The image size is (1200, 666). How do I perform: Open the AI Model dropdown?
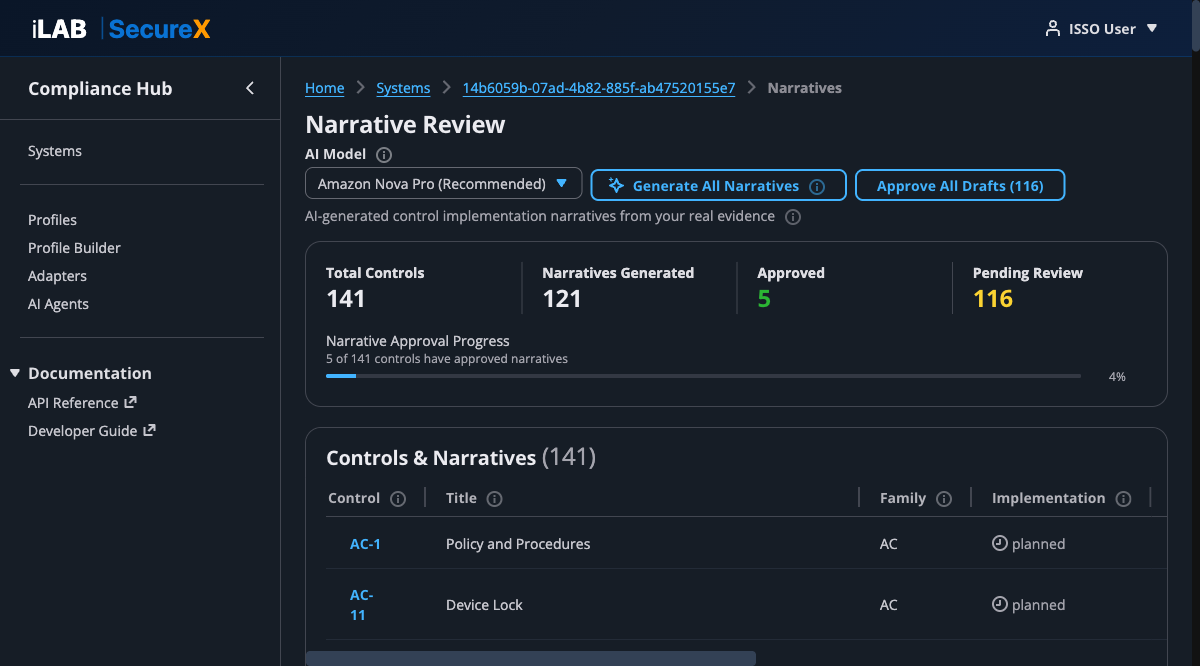(x=443, y=184)
